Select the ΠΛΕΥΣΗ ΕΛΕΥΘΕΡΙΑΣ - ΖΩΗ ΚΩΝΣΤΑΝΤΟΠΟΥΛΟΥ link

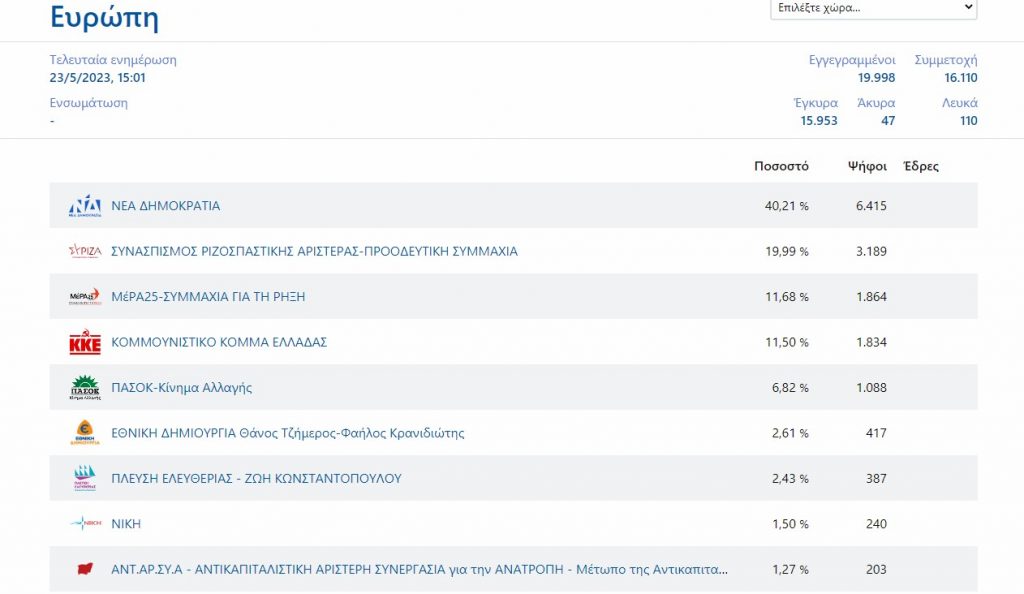[256, 479]
